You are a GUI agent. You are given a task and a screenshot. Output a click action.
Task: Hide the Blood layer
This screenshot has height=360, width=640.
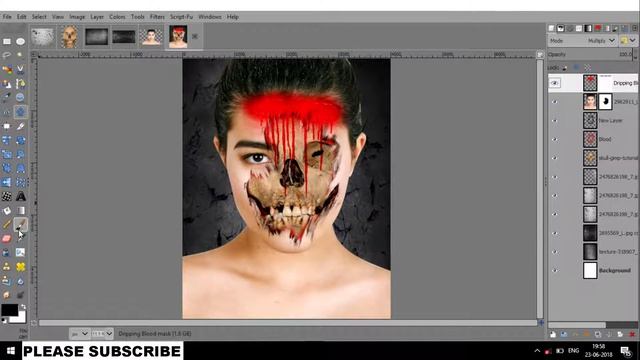tap(554, 140)
